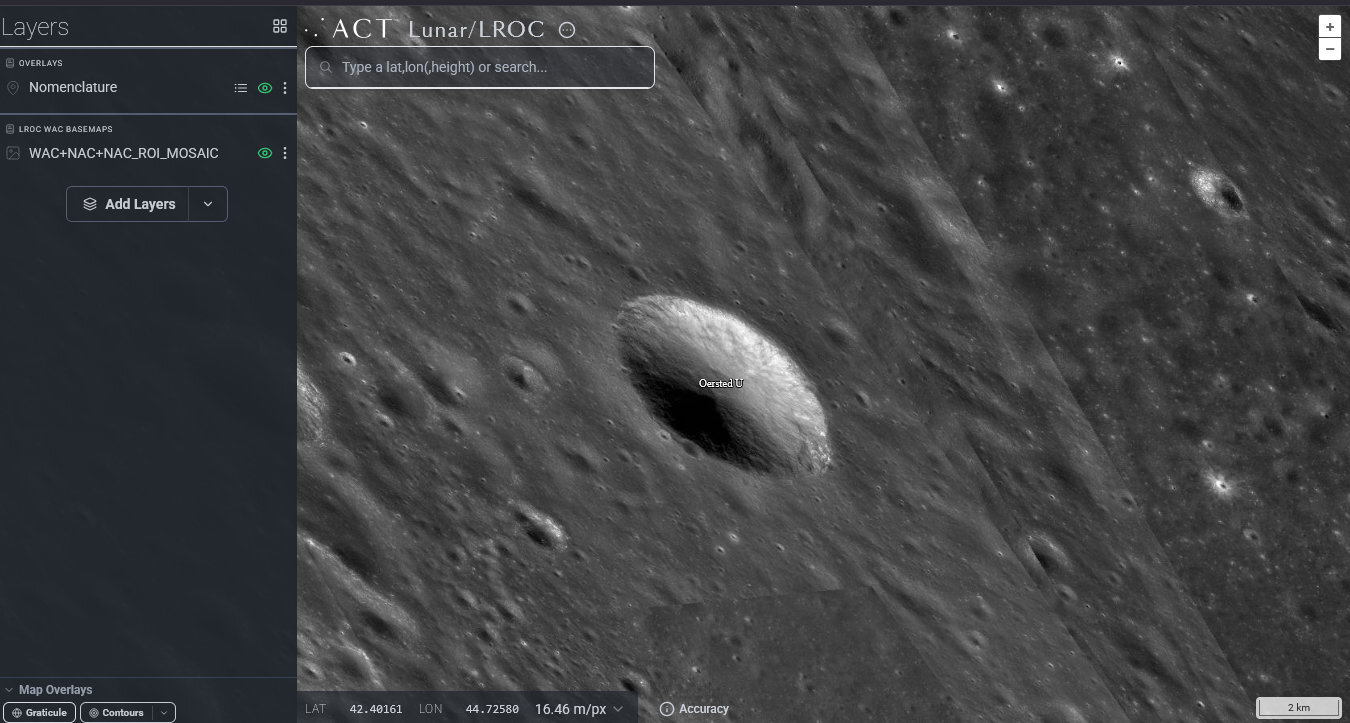Toggle the Contours map overlay
Screen dimensions: 1350x723
coord(116,713)
